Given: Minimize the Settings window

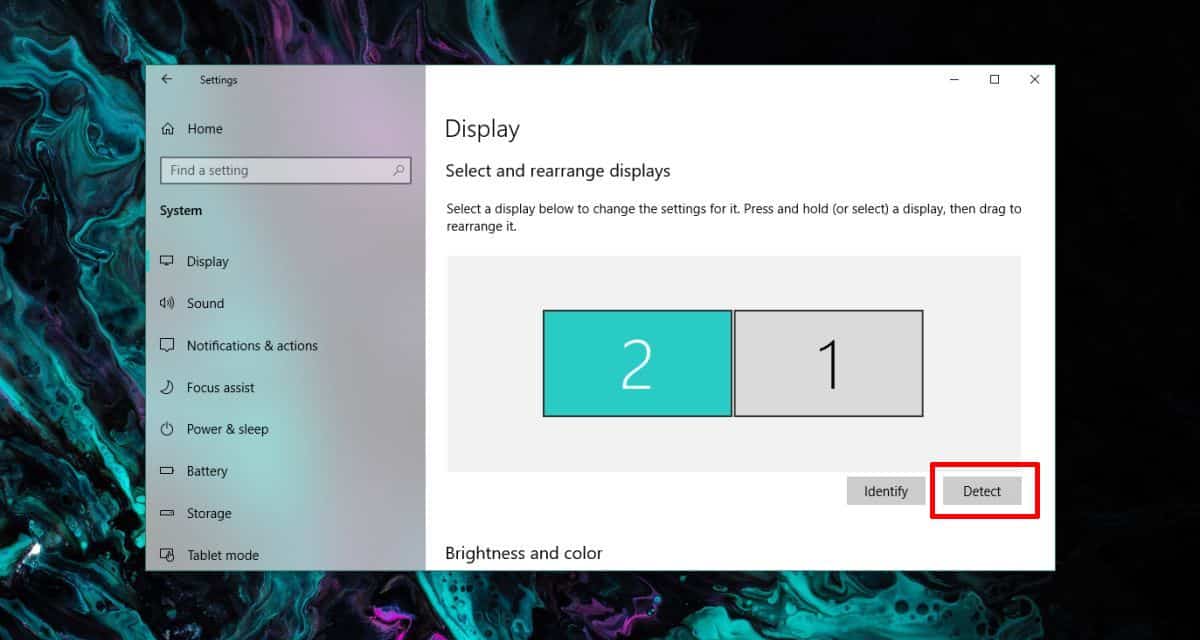Looking at the screenshot, I should (x=952, y=80).
